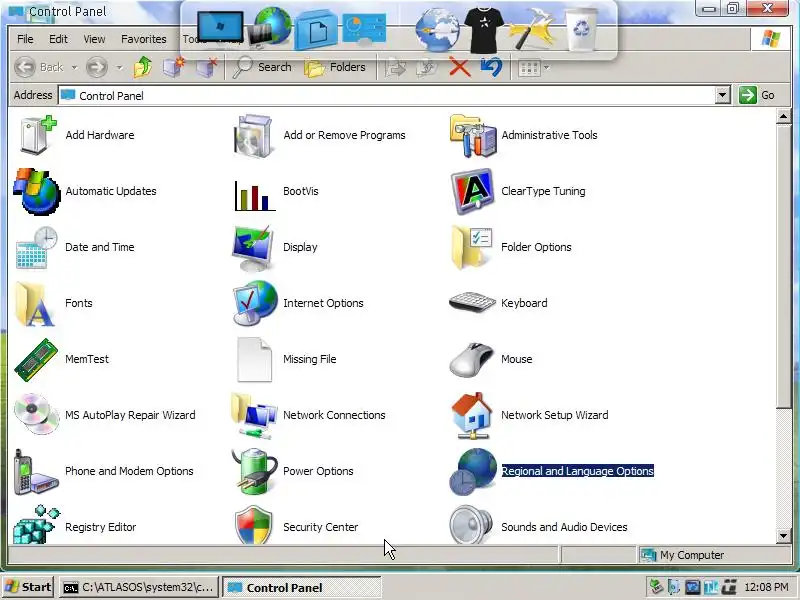The width and height of the screenshot is (800, 600).
Task: Open the Favorites menu
Action: coord(144,39)
